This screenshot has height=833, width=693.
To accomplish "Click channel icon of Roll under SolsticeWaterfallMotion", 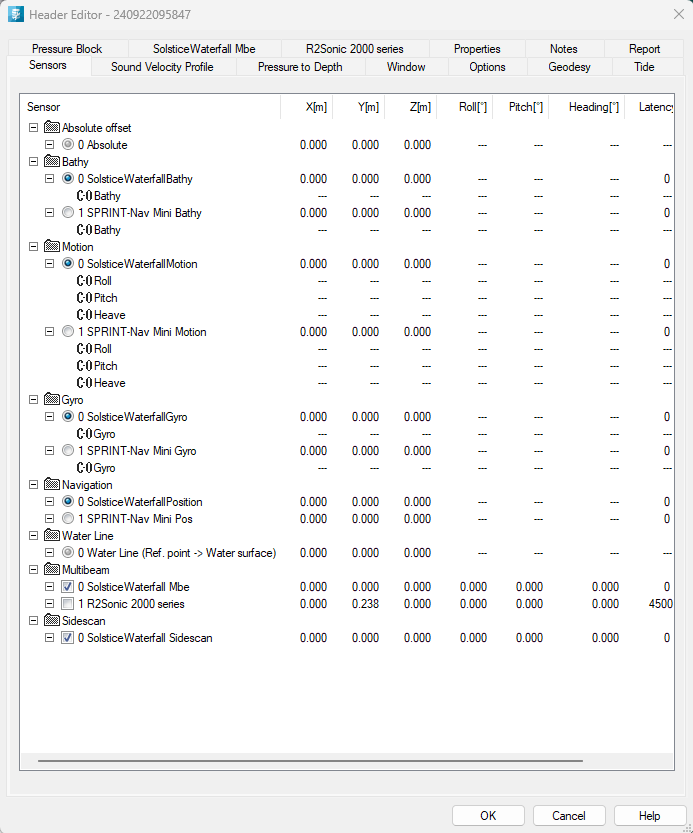I will [x=84, y=281].
